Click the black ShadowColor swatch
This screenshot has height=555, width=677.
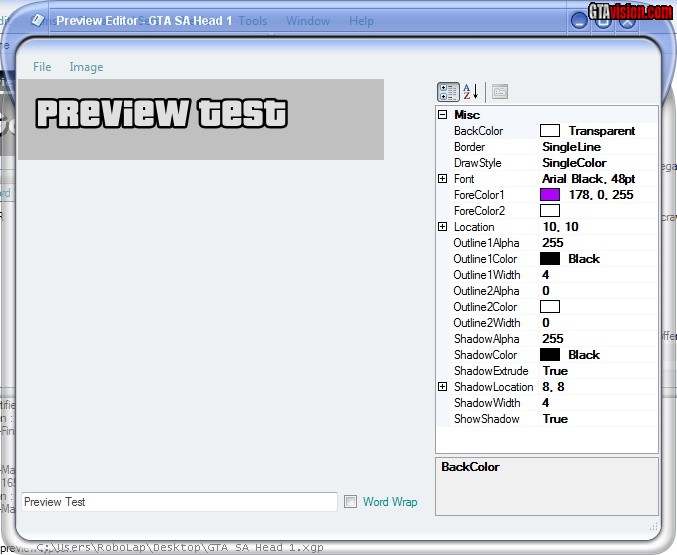coord(550,355)
